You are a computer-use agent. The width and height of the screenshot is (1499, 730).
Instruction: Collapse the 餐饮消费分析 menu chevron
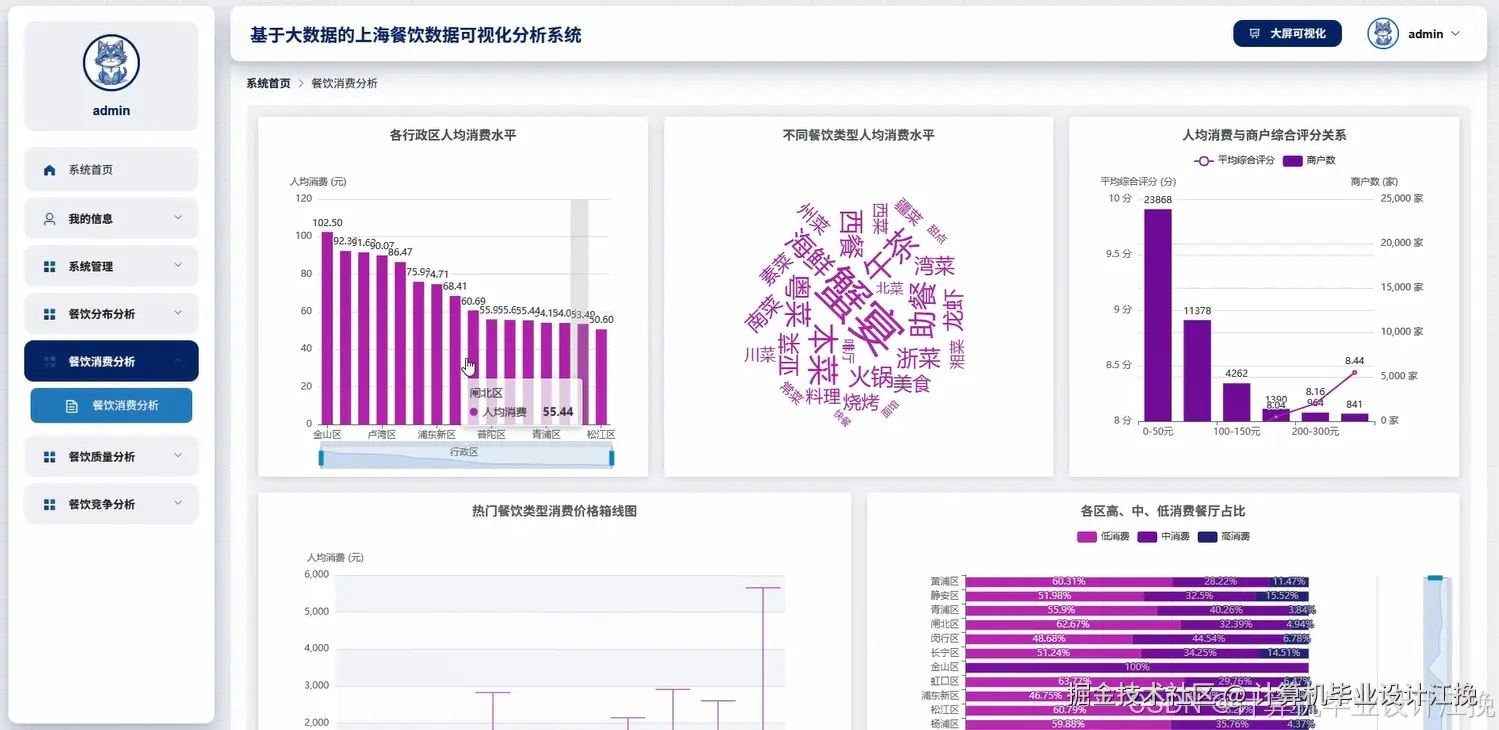pos(178,361)
